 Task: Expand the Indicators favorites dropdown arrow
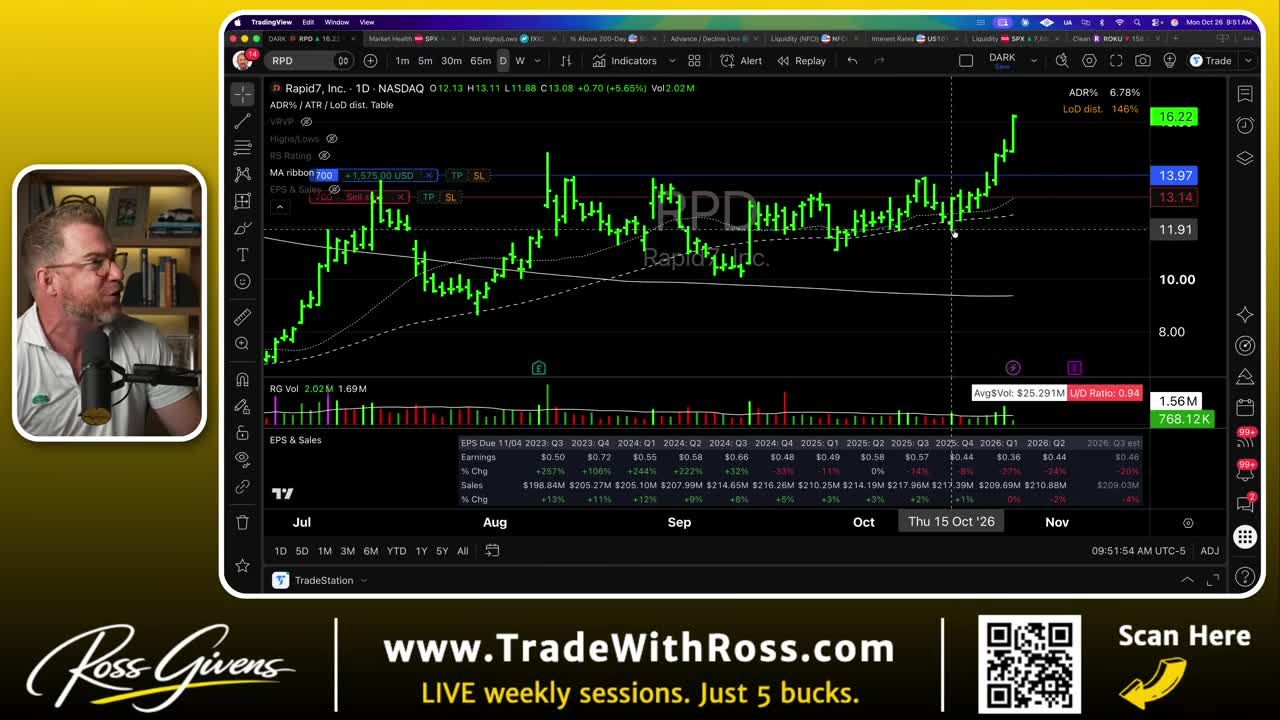[671, 61]
